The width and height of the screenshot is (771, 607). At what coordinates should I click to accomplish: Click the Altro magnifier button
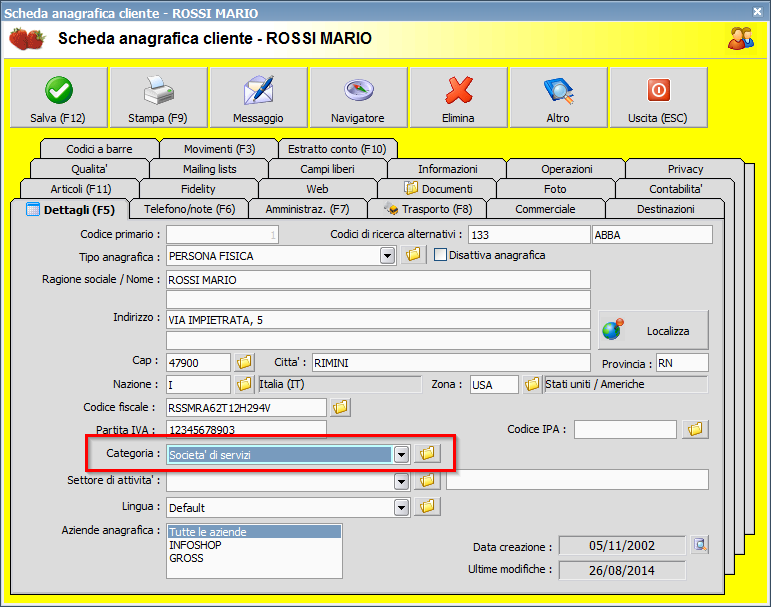pos(559,97)
